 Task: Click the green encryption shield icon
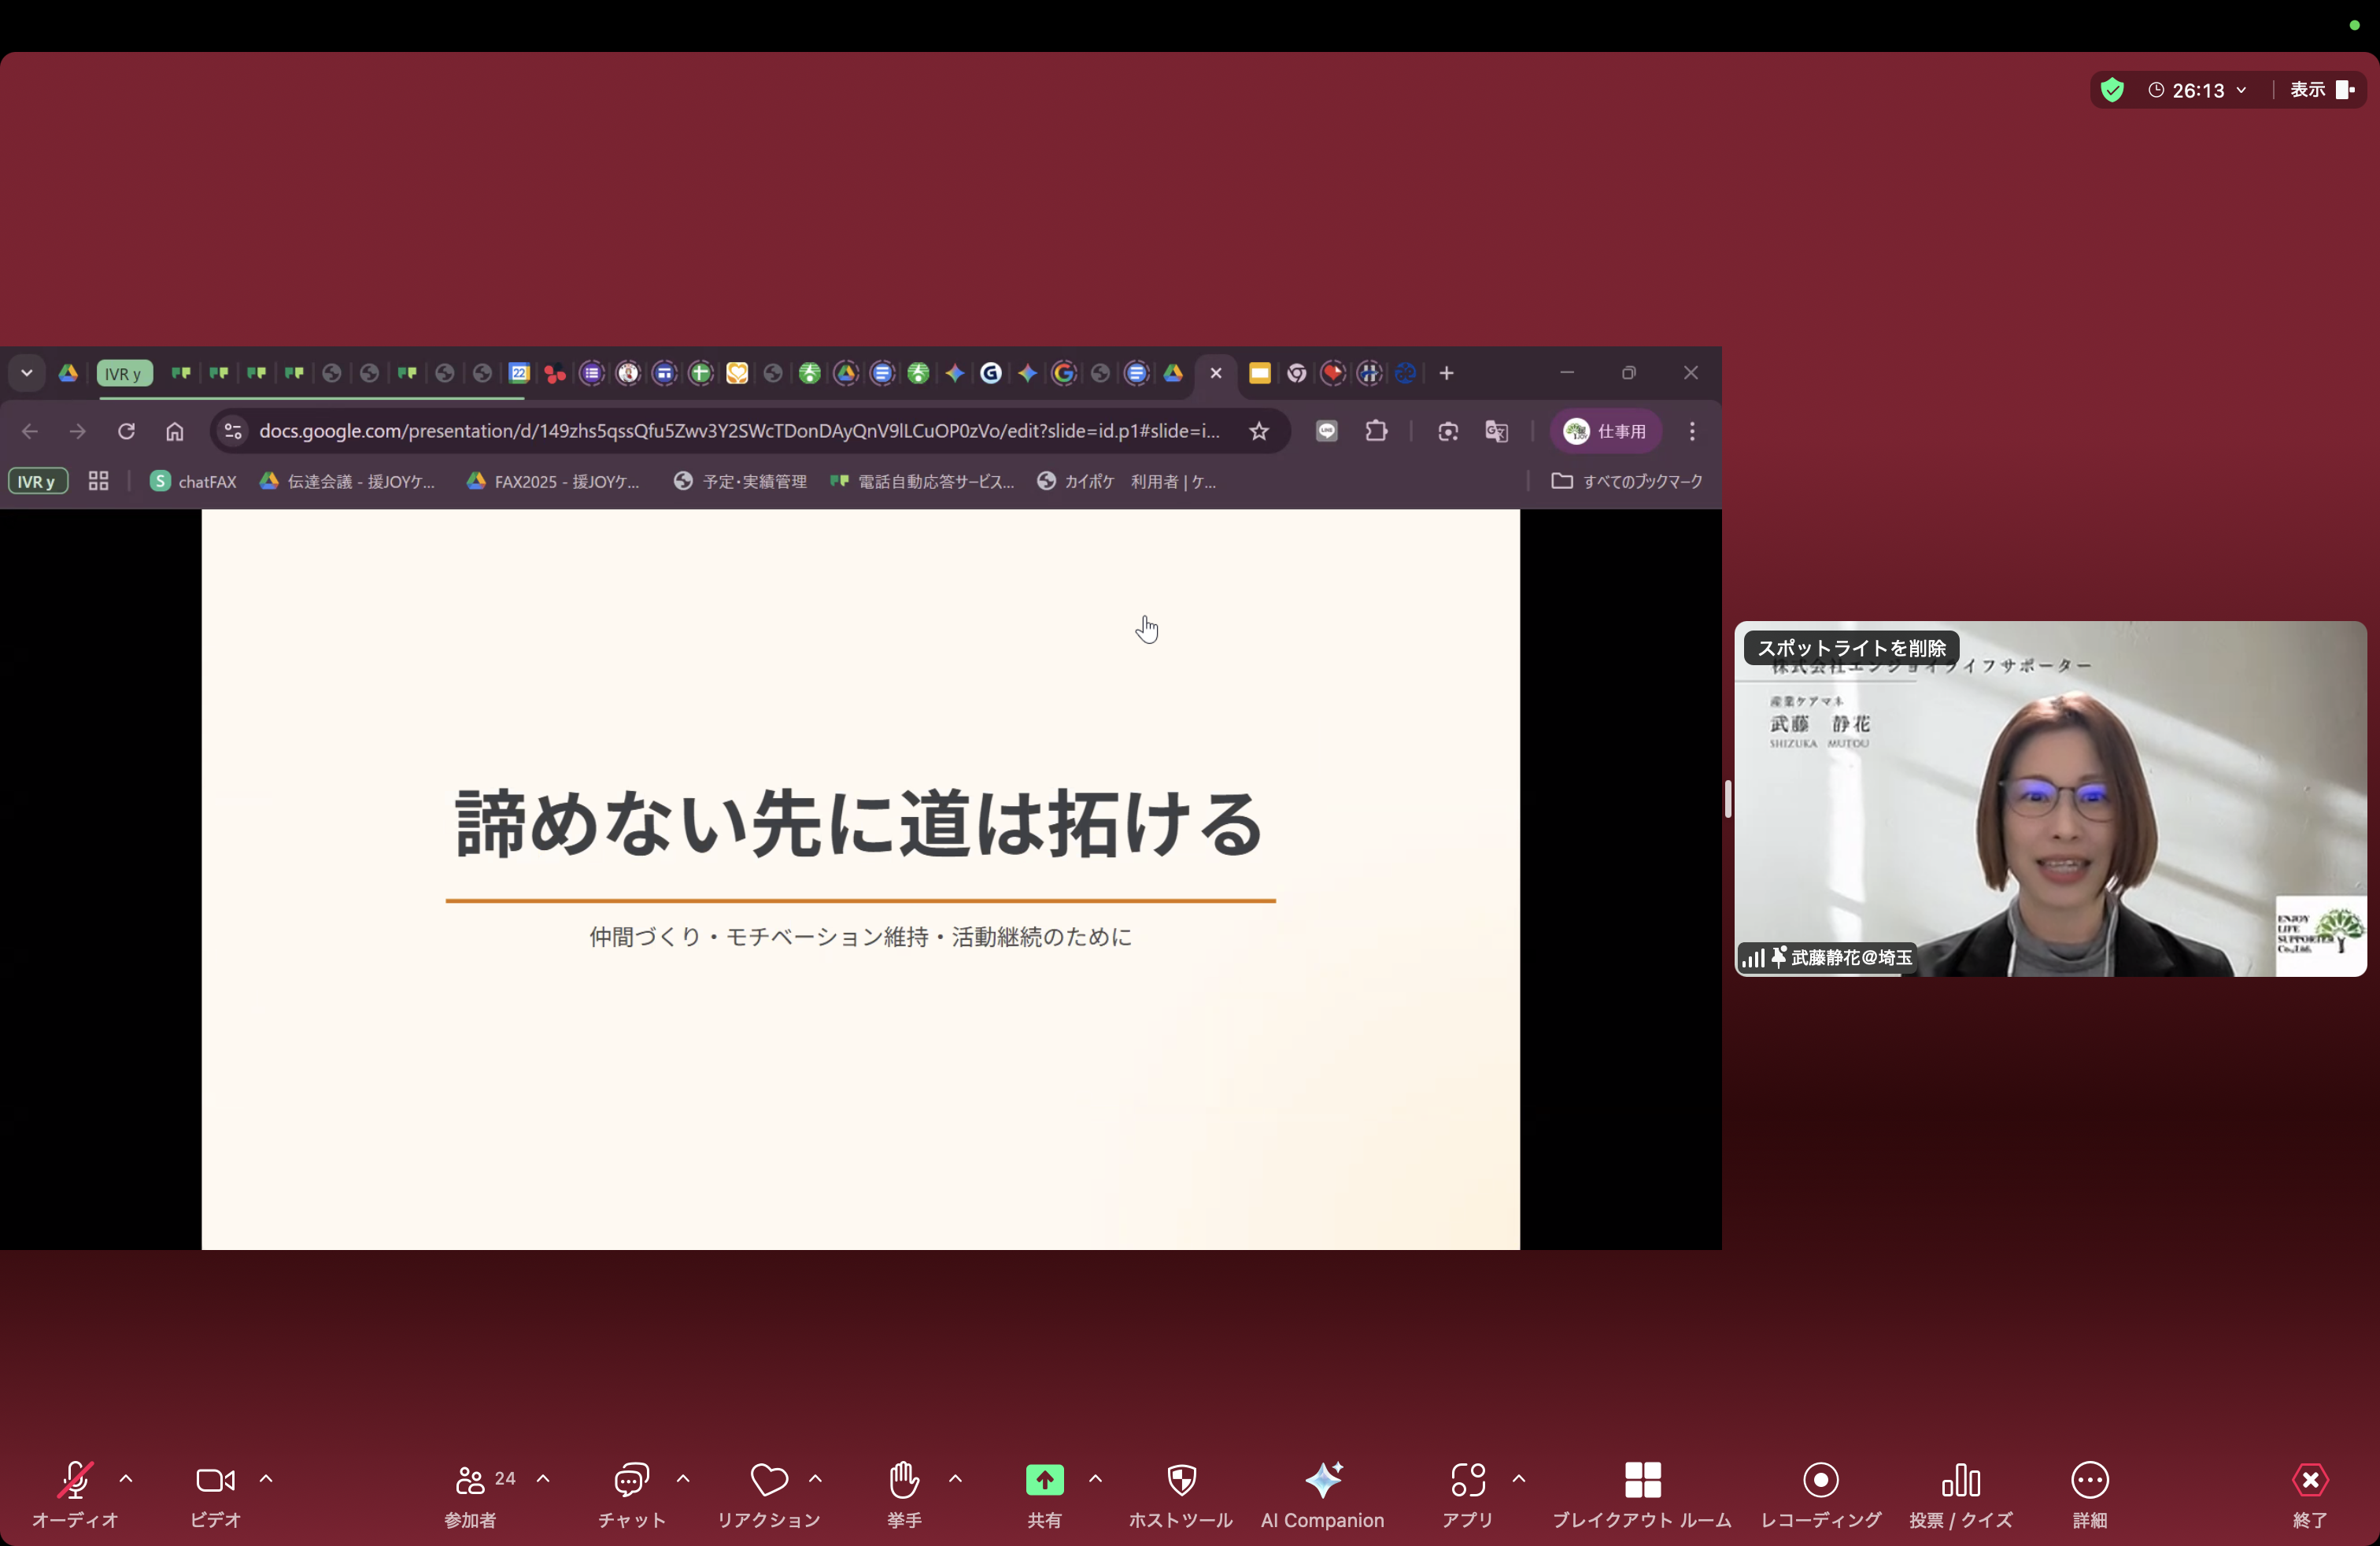pyautogui.click(x=2112, y=90)
